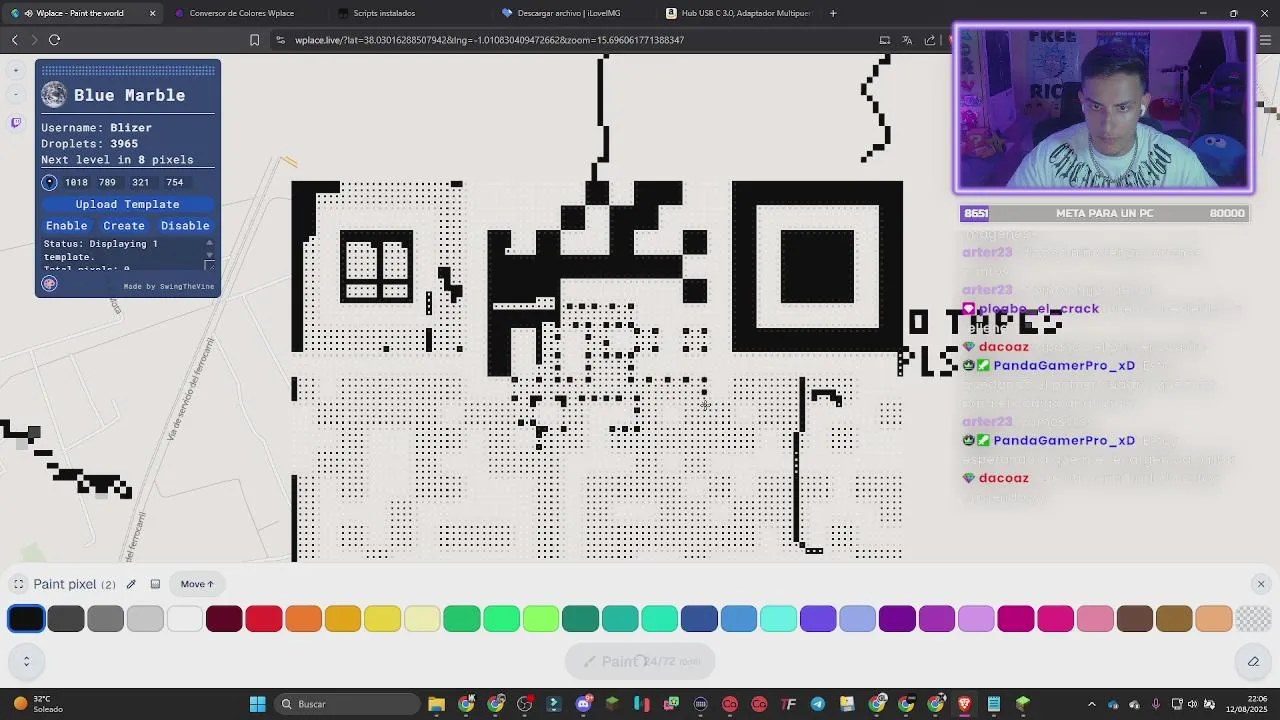Viewport: 1280px width, 720px height.
Task: Click the wplace.live address bar URL
Action: [x=489, y=40]
